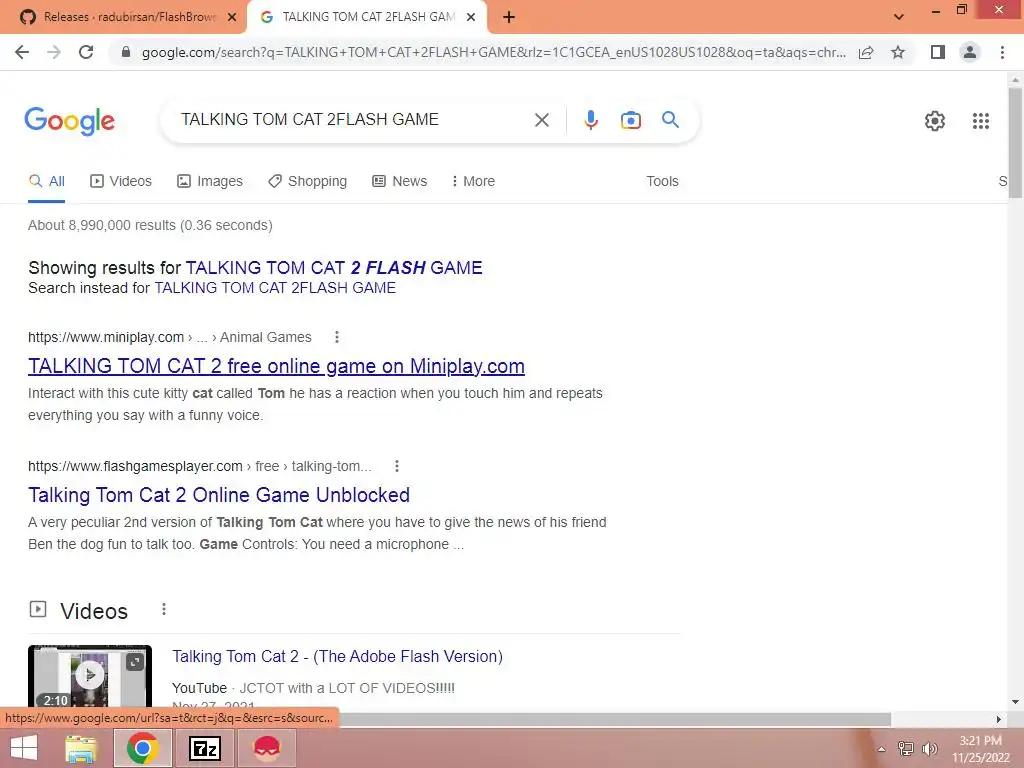Open the Chrome three-dot menu
The image size is (1024, 768).
[x=1002, y=52]
